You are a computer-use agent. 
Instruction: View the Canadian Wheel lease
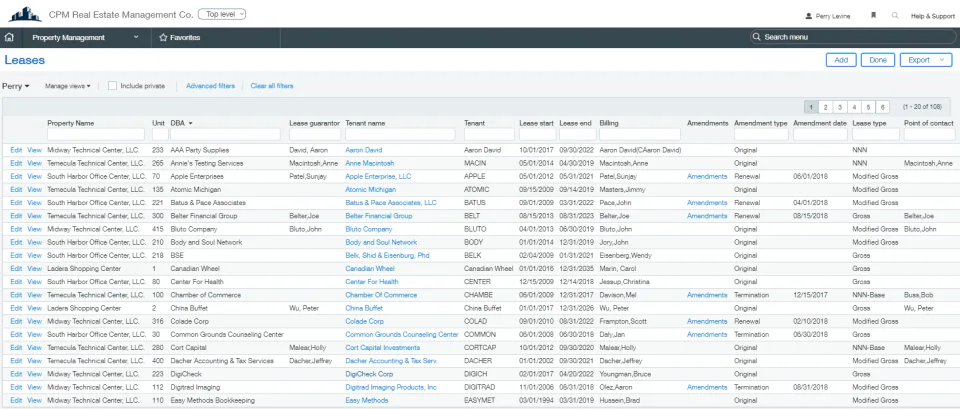34,269
